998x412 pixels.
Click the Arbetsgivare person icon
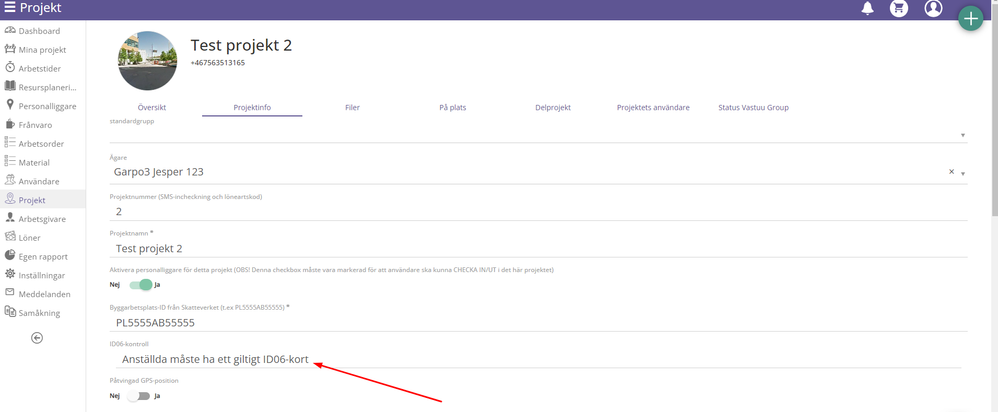click(10, 218)
